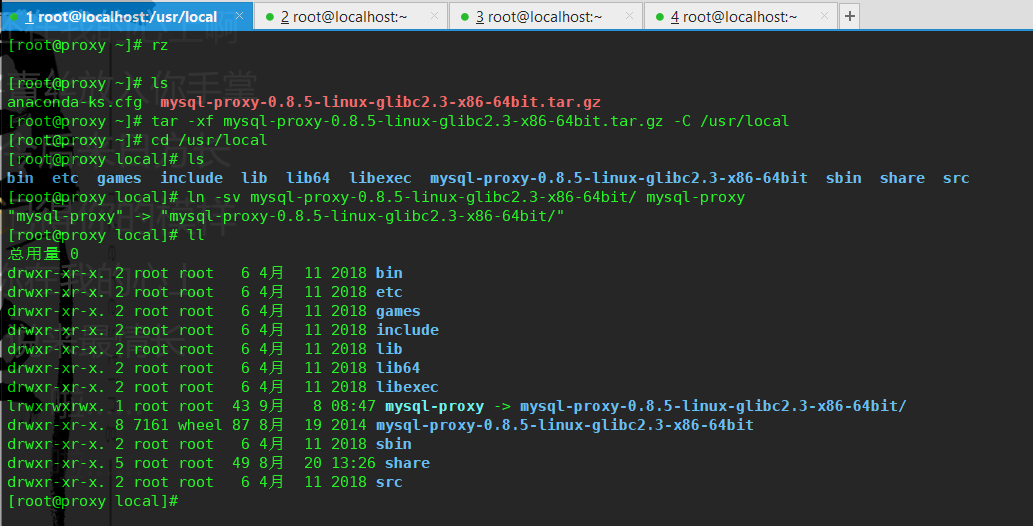Click lrwxrwxrwx. permissions string
Image resolution: width=1033 pixels, height=526 pixels.
[56, 406]
